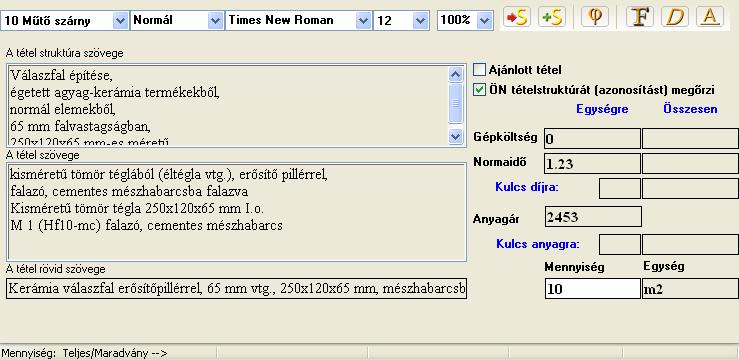The image size is (739, 360).
Task: Click the Kulcs anyagra first field
Action: [620, 245]
